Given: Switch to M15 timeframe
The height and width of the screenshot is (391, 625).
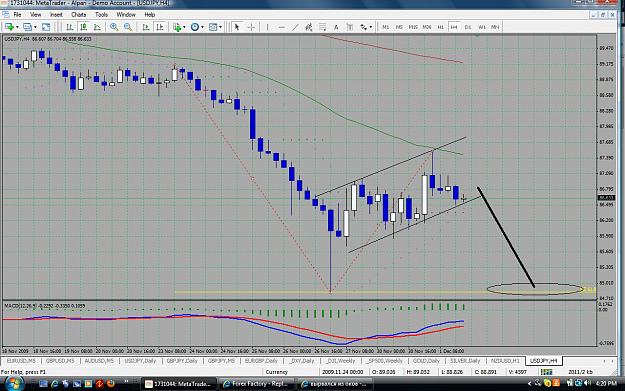Looking at the screenshot, I should tap(413, 27).
